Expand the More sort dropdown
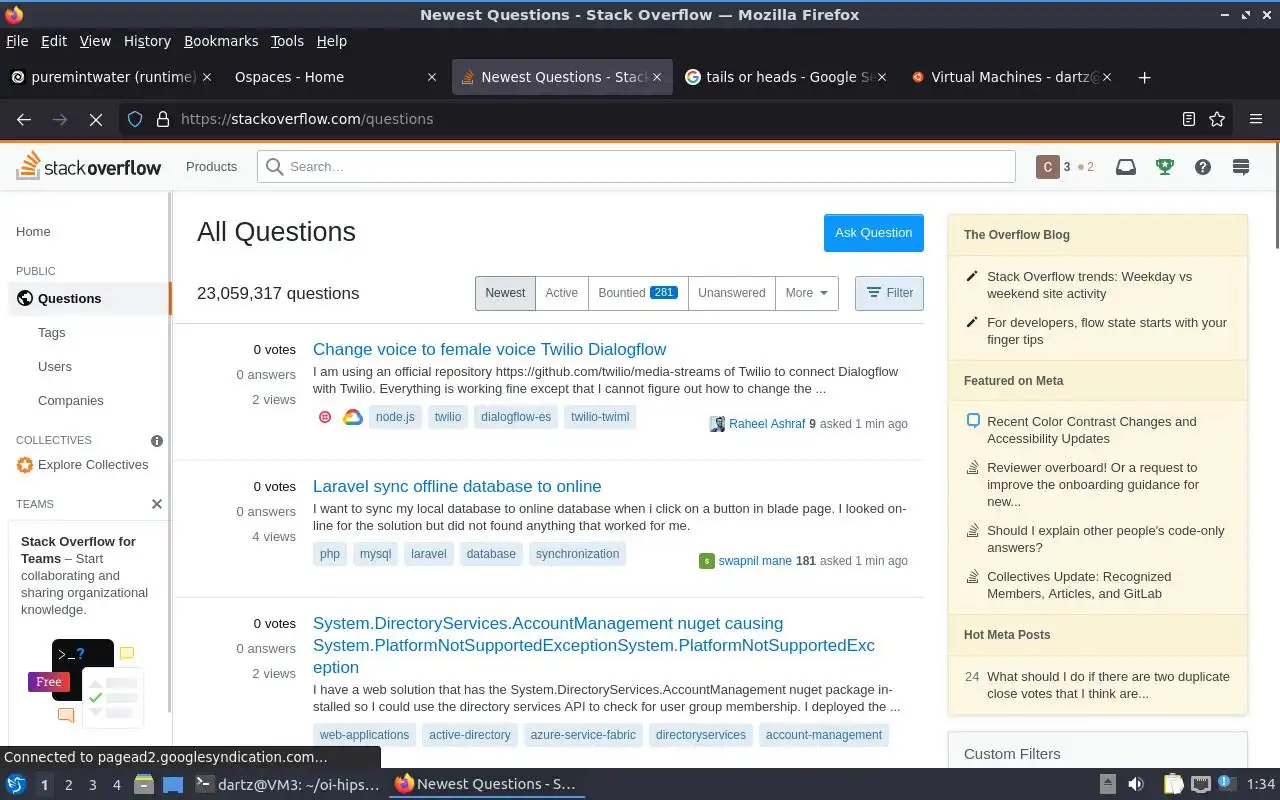 tap(807, 293)
